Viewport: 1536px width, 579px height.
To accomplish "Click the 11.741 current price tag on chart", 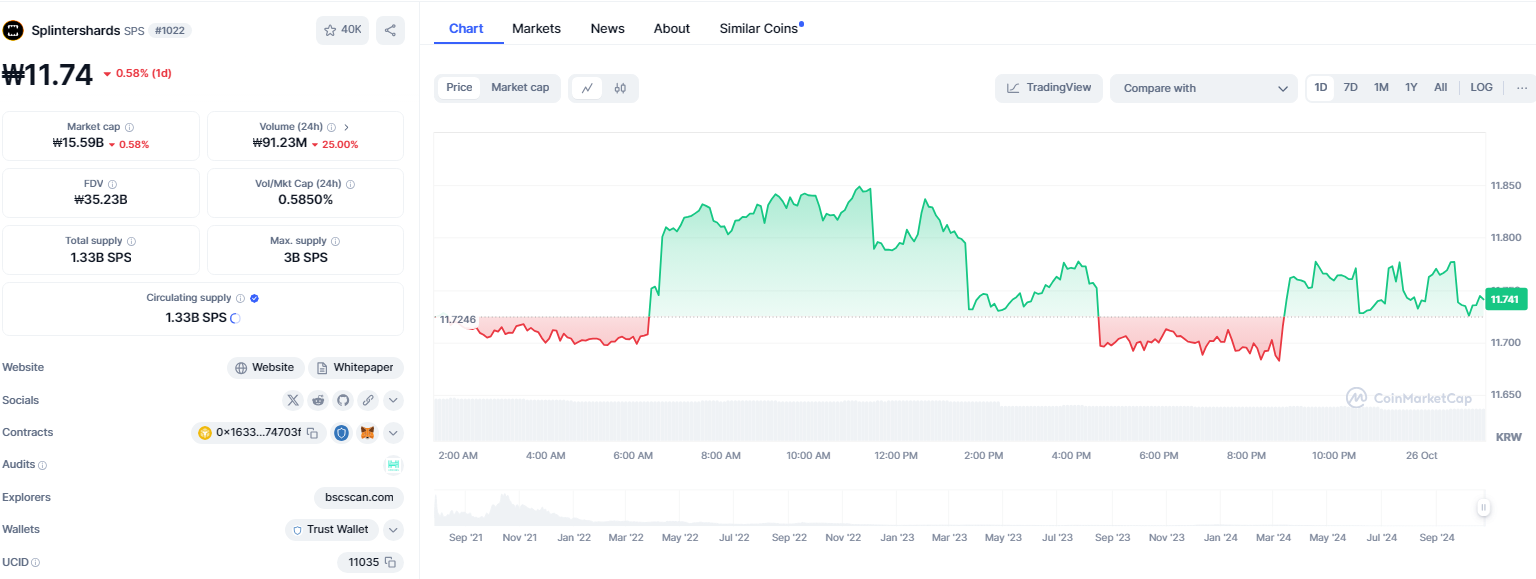I will 1504,299.
